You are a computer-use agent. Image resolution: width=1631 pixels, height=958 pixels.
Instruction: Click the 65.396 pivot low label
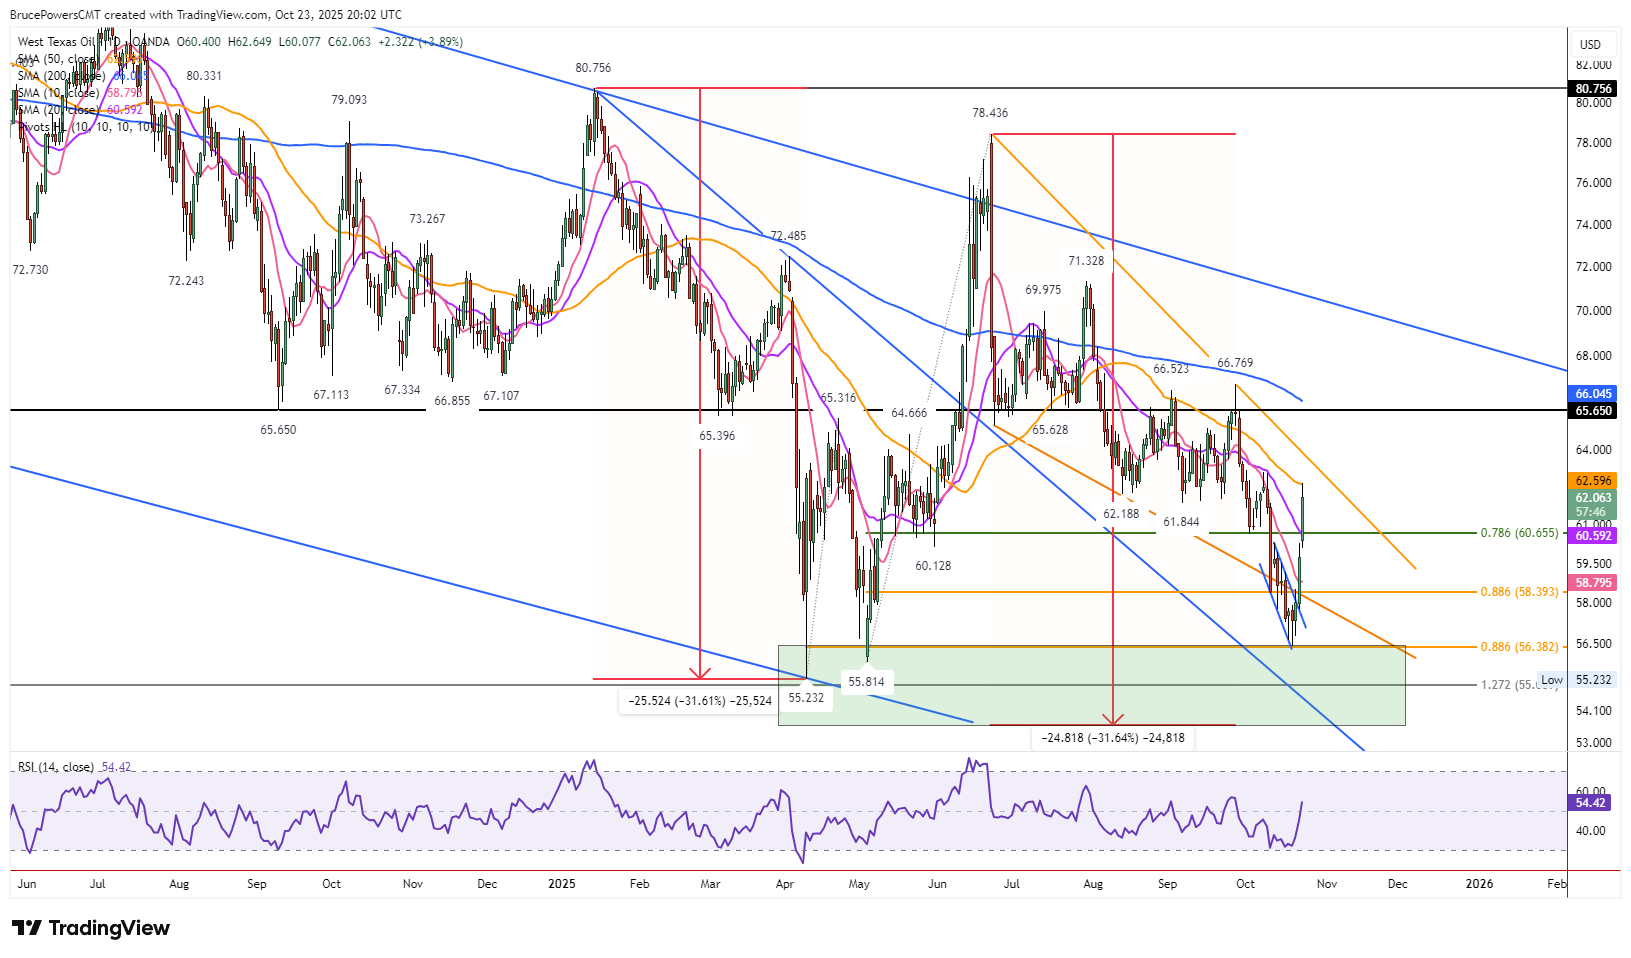(717, 436)
